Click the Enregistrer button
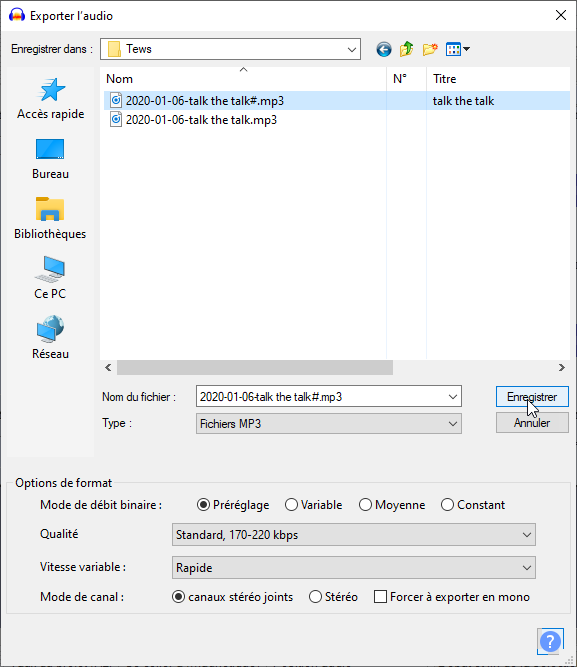The image size is (577, 667). pos(532,397)
